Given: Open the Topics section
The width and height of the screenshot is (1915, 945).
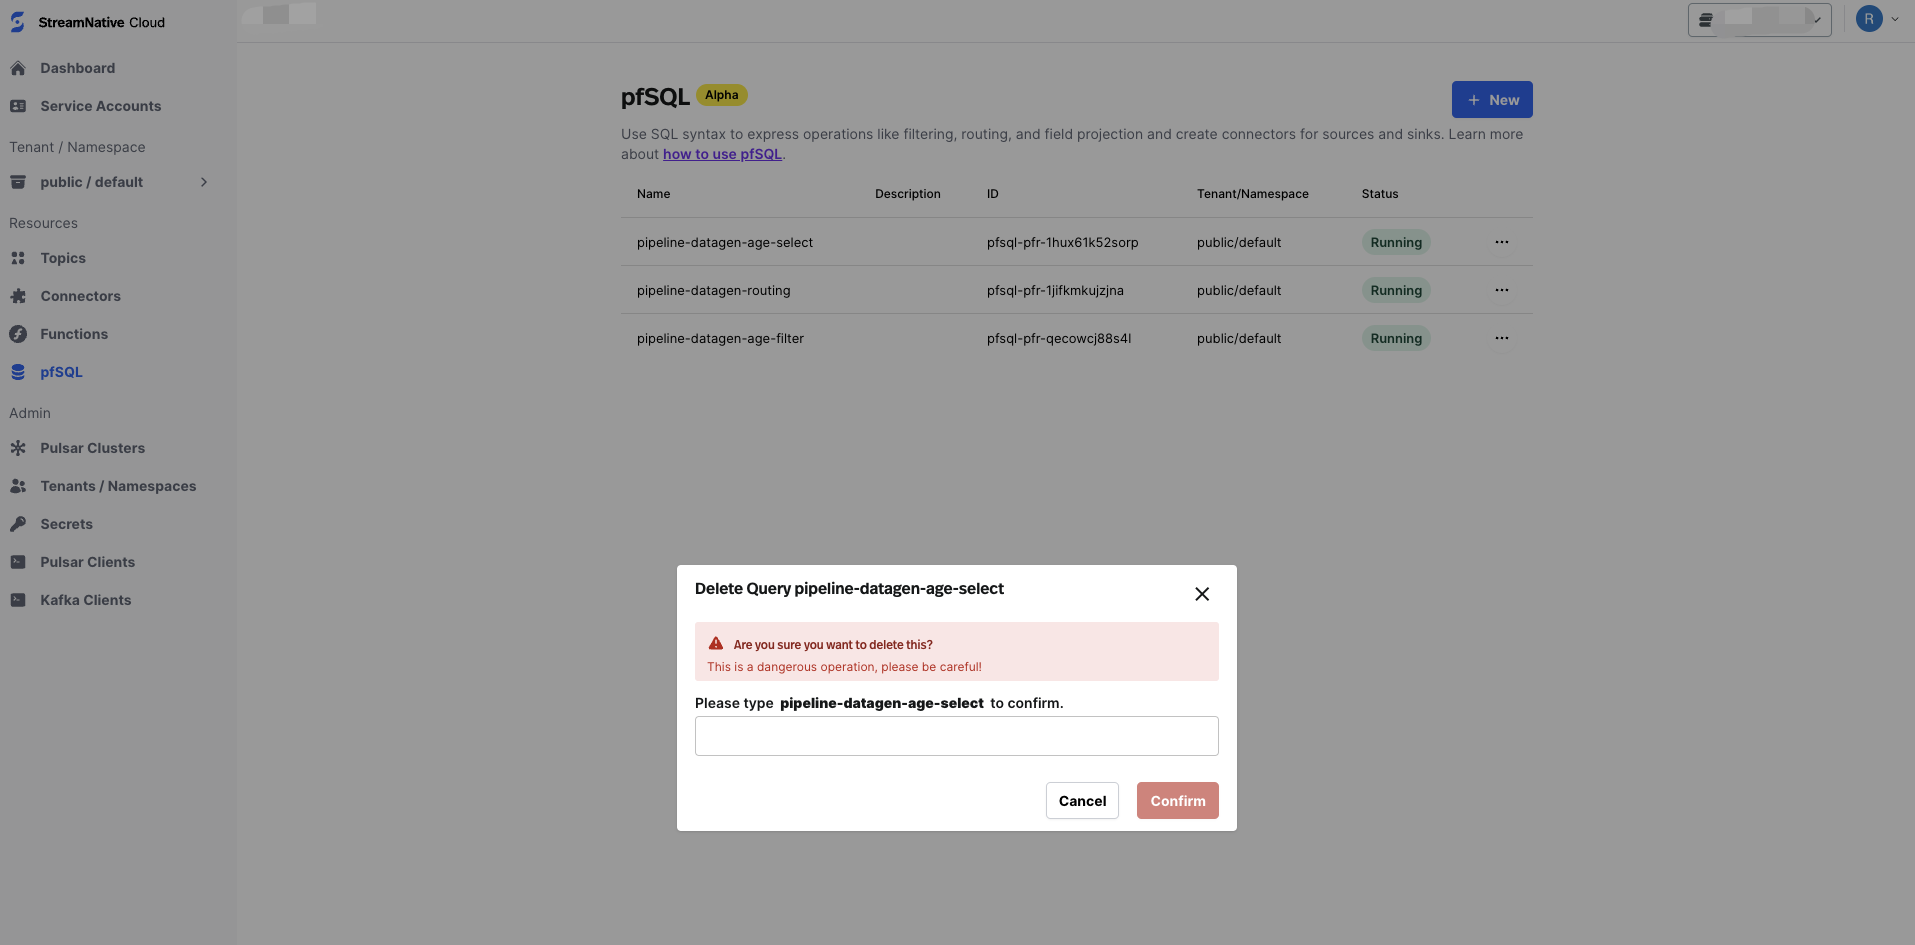Looking at the screenshot, I should (64, 258).
